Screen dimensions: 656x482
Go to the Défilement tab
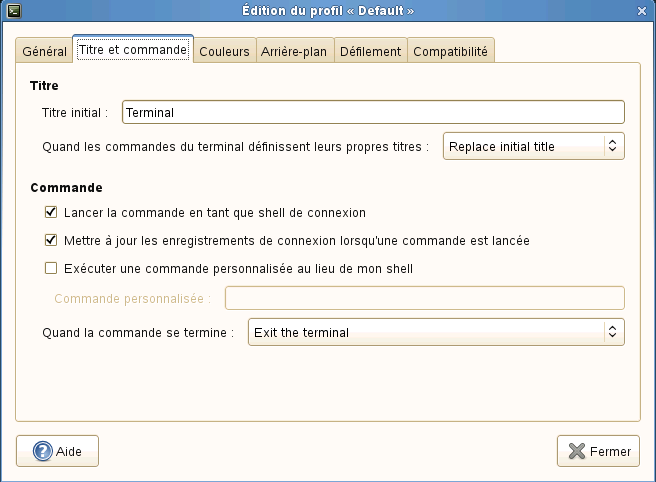coord(369,51)
